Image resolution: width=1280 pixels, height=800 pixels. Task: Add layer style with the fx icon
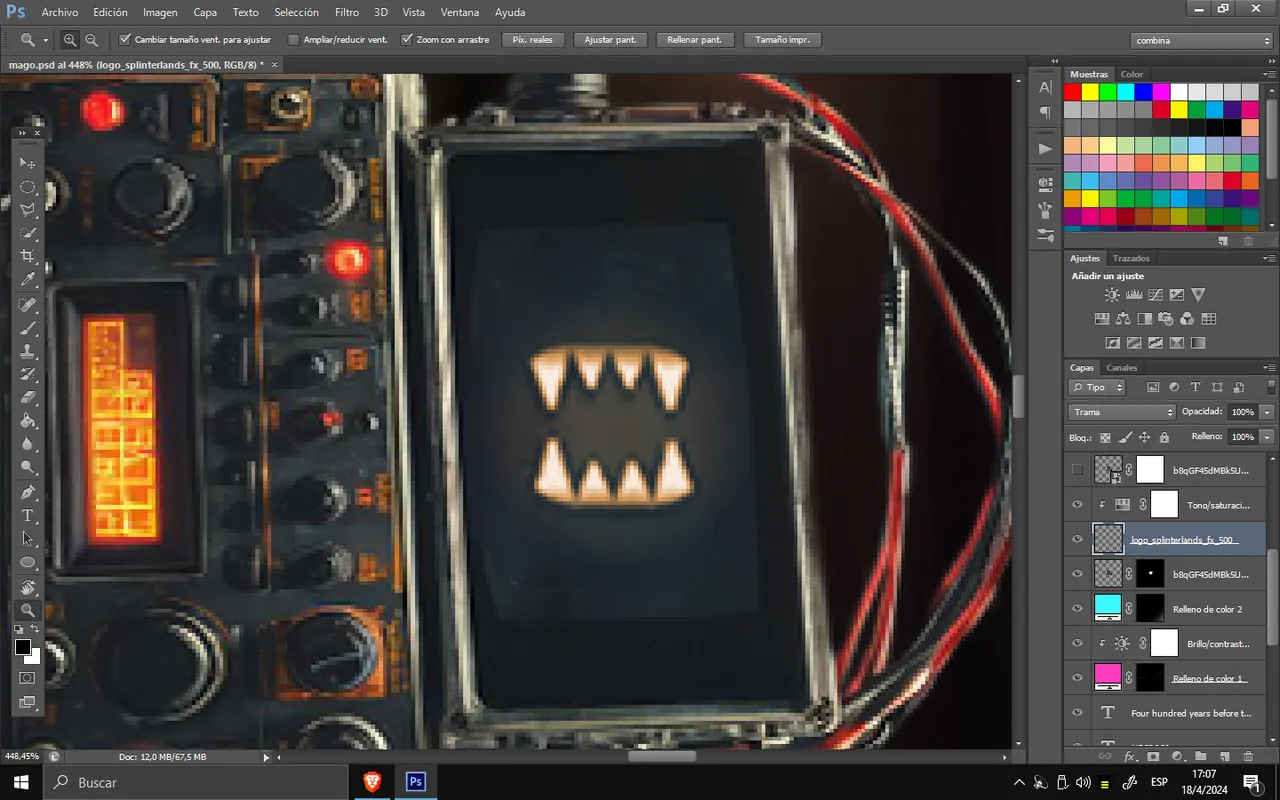tap(1129, 757)
